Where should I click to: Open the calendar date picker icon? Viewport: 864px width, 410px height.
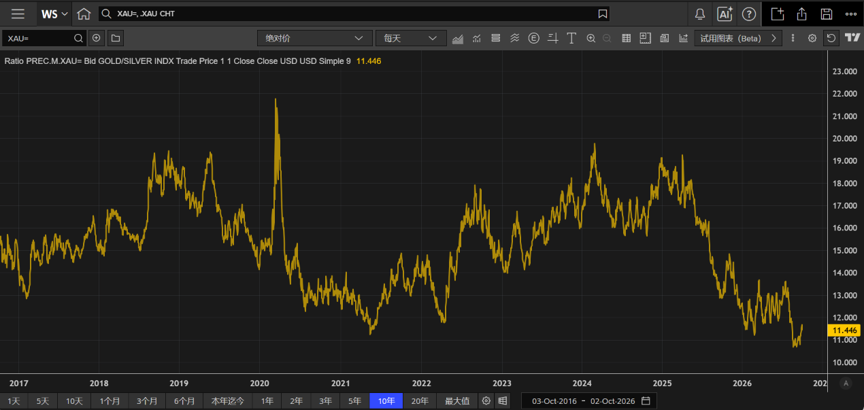[646, 401]
